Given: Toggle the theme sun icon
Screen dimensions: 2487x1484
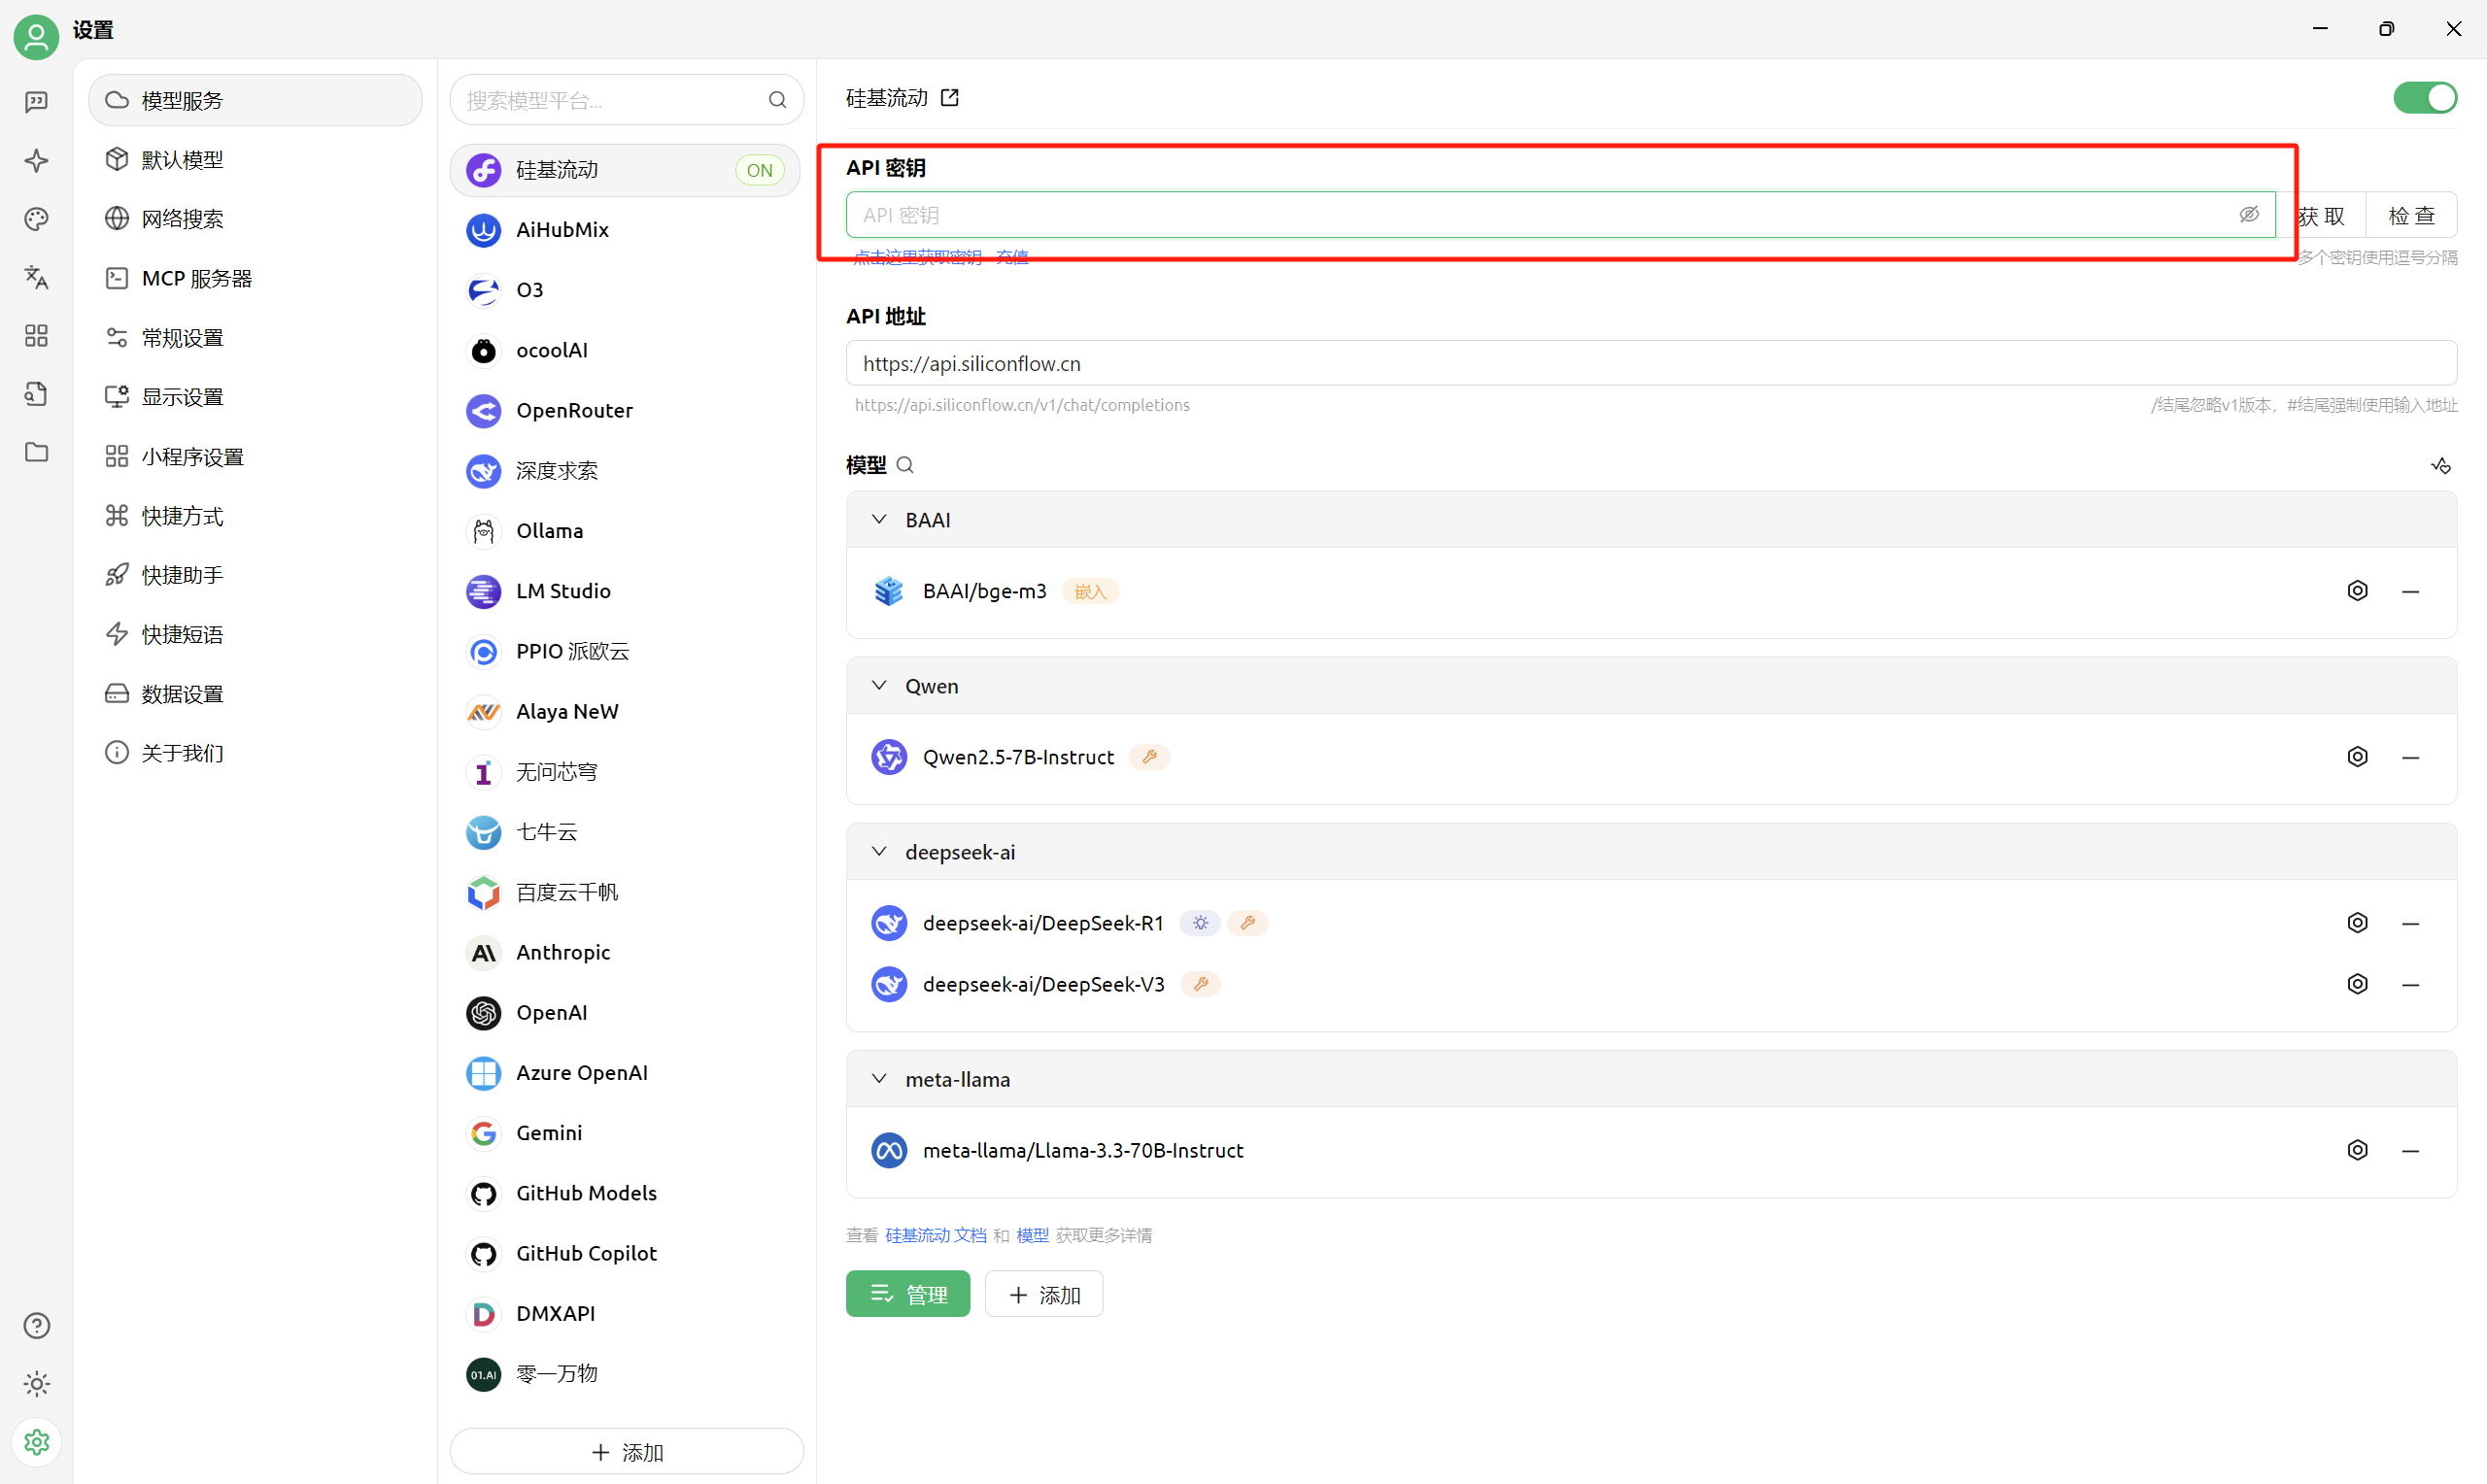Looking at the screenshot, I should [x=36, y=1384].
